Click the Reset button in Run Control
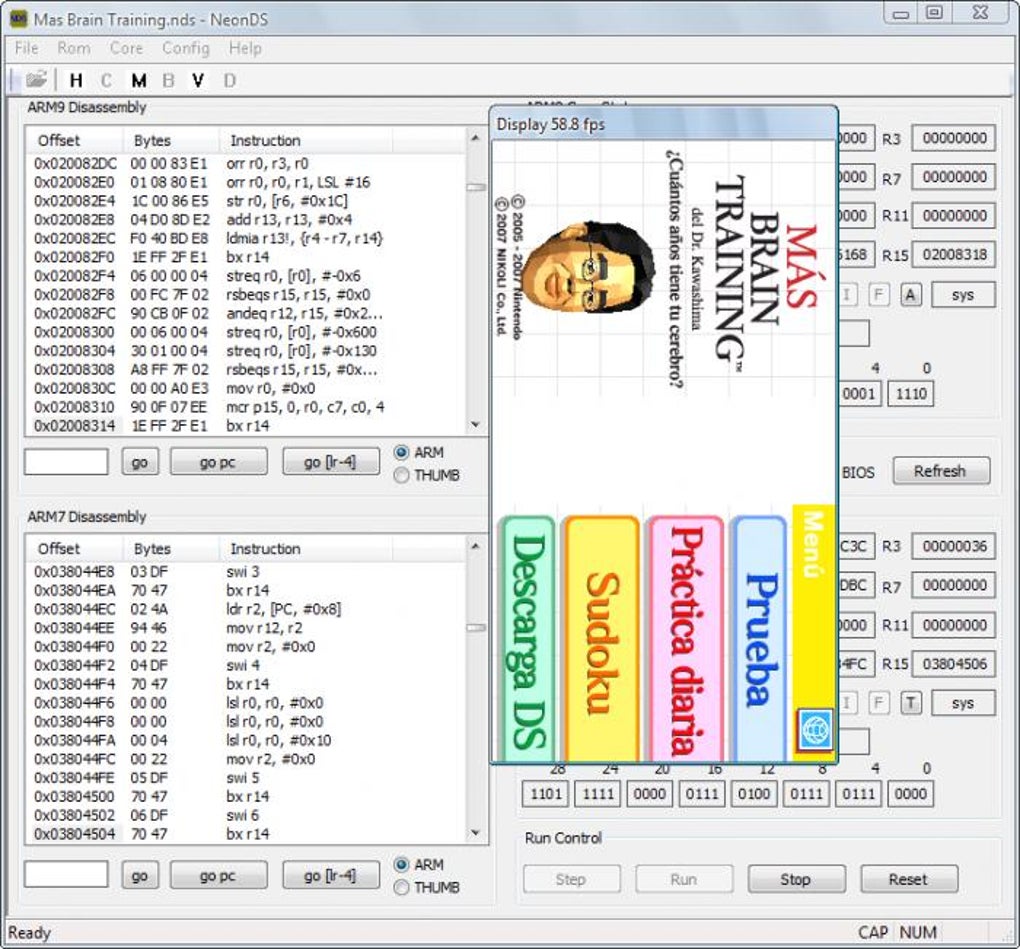The width and height of the screenshot is (1020, 949). (909, 879)
